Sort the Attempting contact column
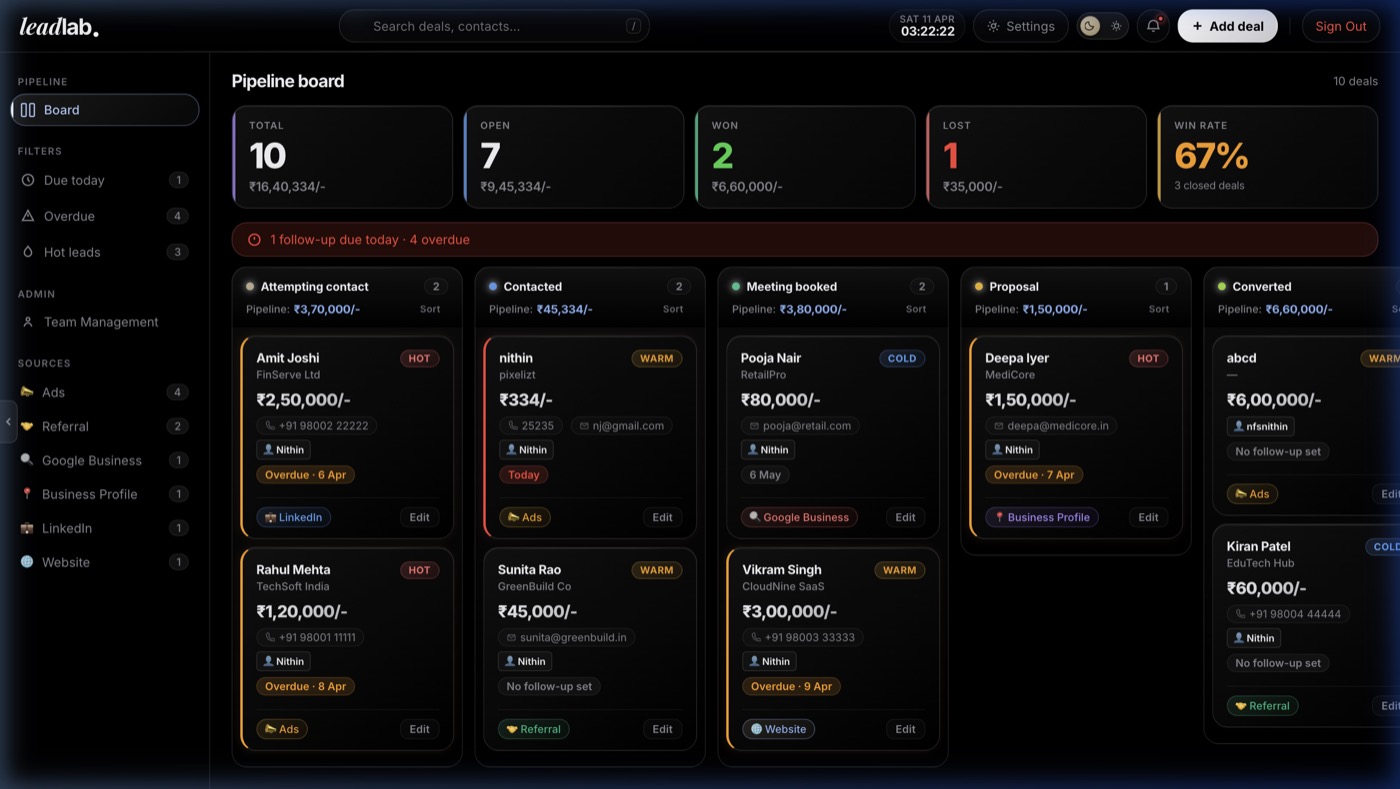Viewport: 1400px width, 789px height. coord(430,309)
